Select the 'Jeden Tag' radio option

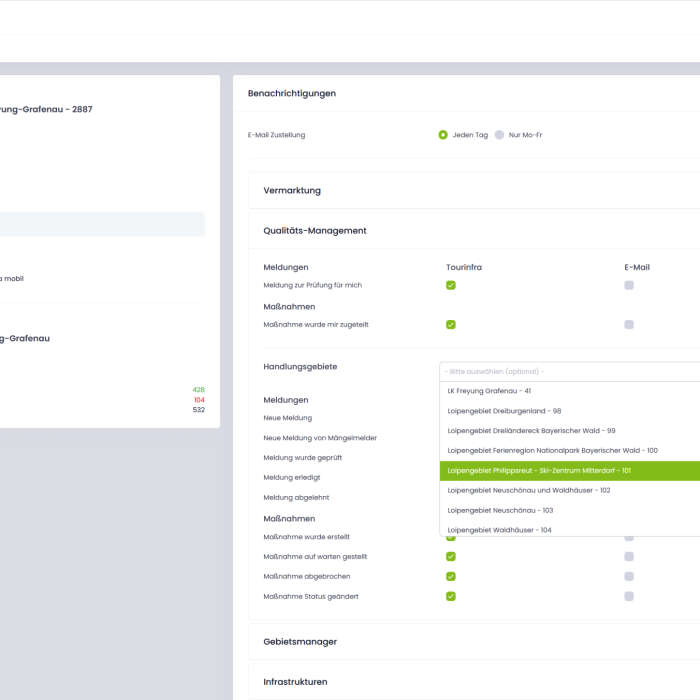(443, 135)
